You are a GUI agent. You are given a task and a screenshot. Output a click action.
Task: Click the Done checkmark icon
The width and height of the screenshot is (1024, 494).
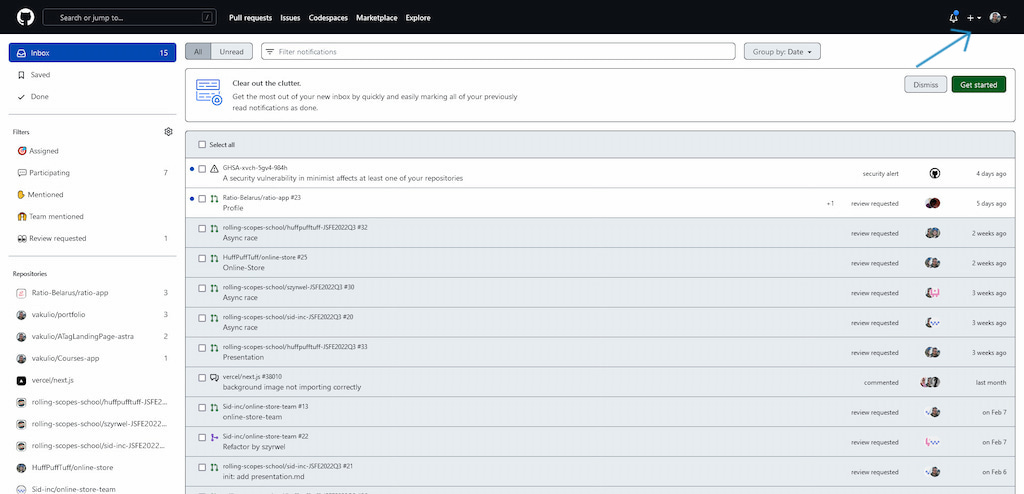[21, 97]
